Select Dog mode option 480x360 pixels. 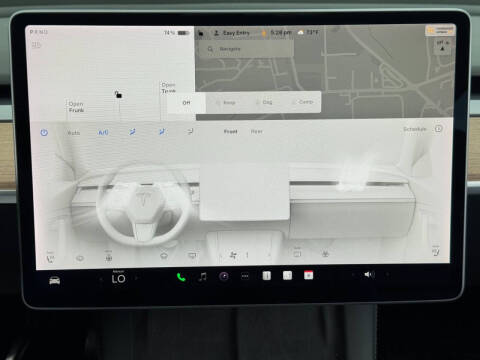click(264, 102)
